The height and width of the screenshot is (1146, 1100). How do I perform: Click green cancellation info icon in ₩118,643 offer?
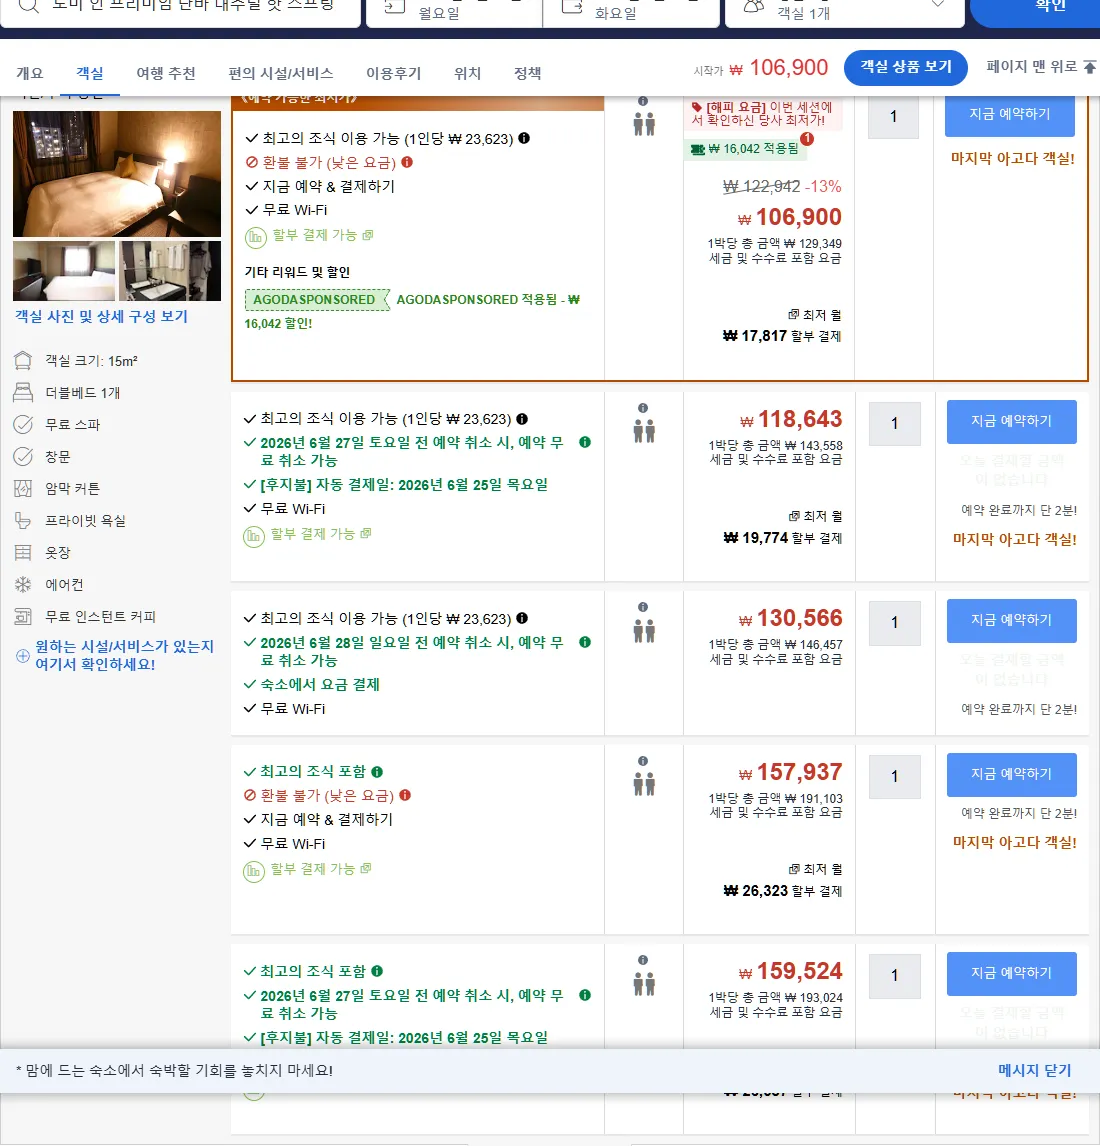(585, 442)
